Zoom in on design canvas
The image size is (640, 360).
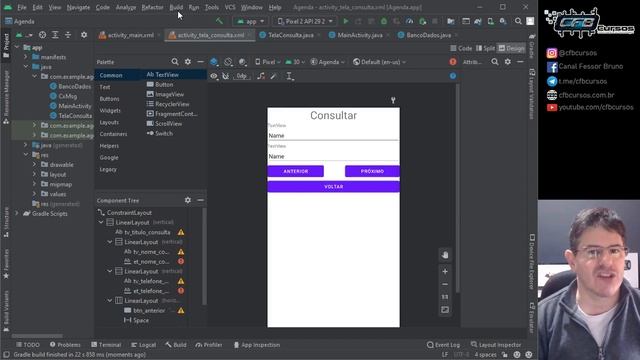(445, 271)
